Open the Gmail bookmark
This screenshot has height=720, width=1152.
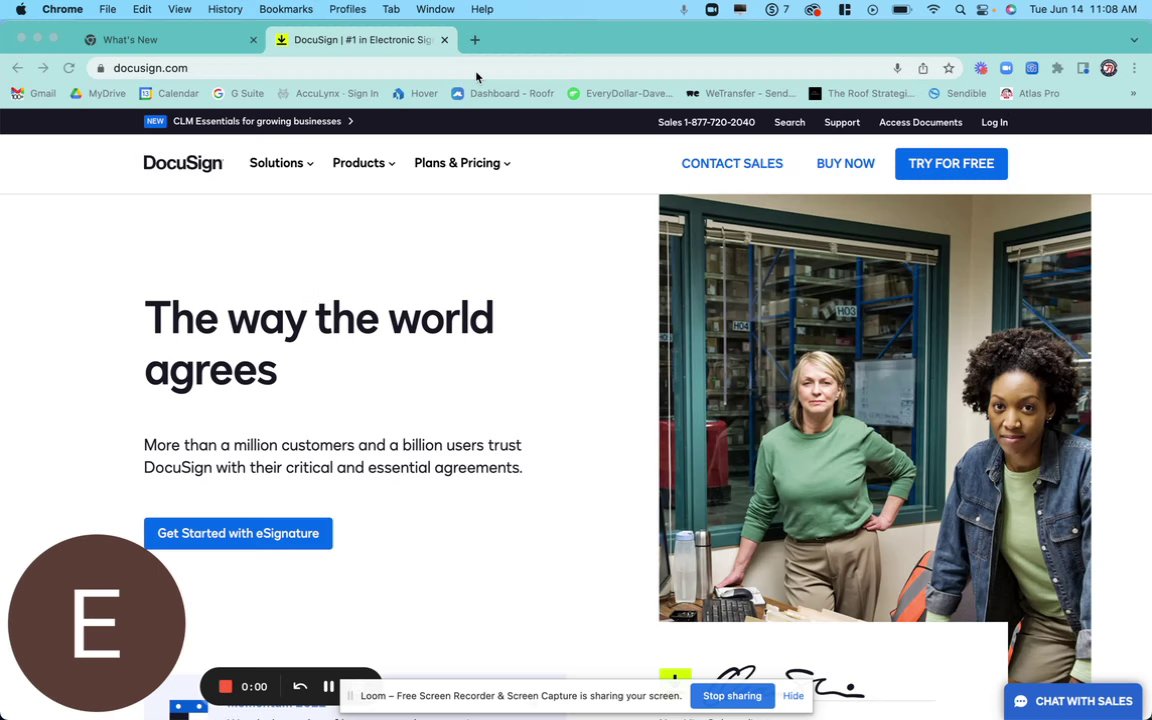tap(34, 93)
